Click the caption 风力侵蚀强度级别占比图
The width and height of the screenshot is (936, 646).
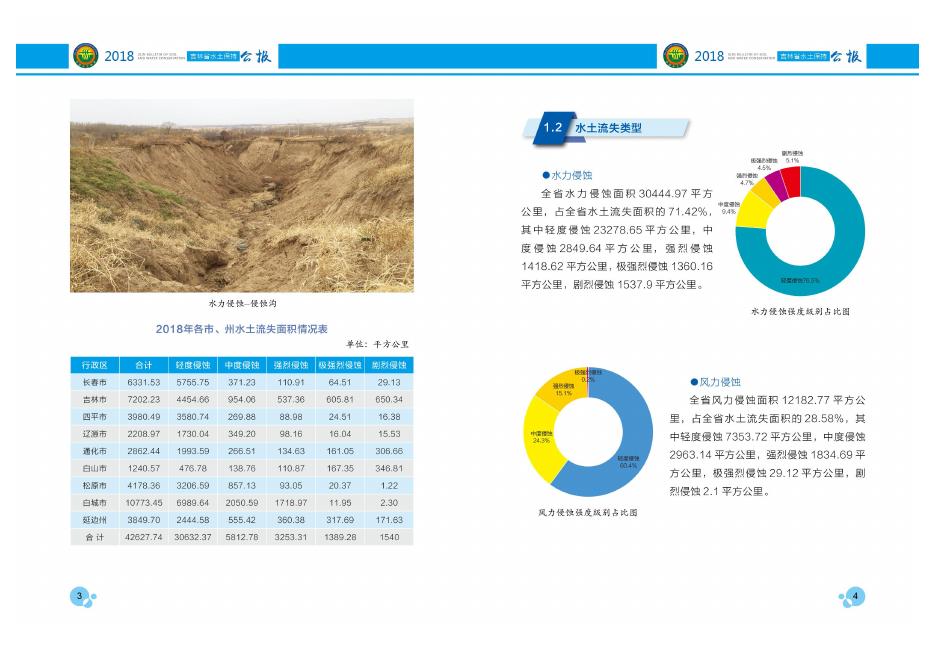coord(588,512)
